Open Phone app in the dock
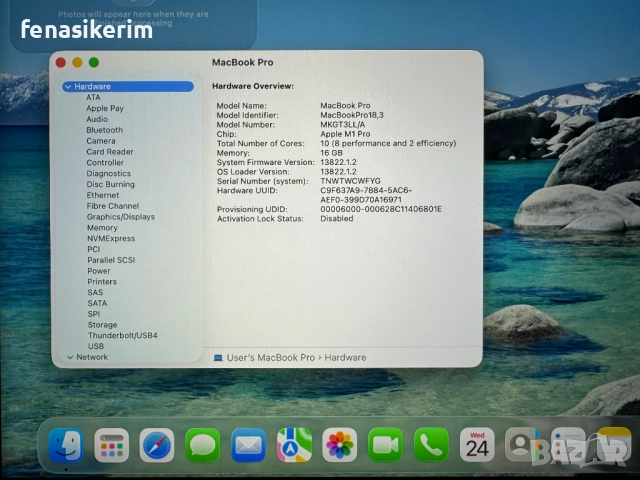The width and height of the screenshot is (640, 480). pyautogui.click(x=431, y=445)
